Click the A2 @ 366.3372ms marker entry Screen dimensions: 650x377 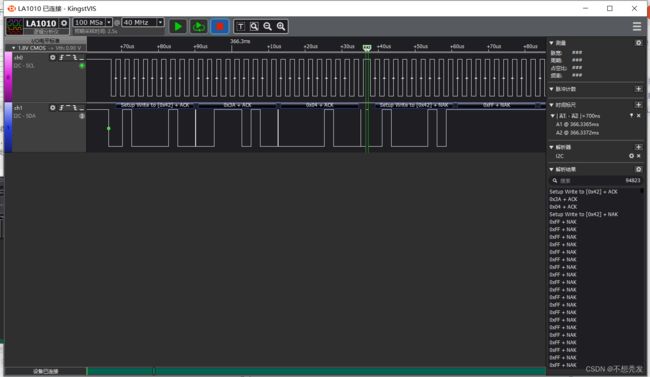coord(577,133)
